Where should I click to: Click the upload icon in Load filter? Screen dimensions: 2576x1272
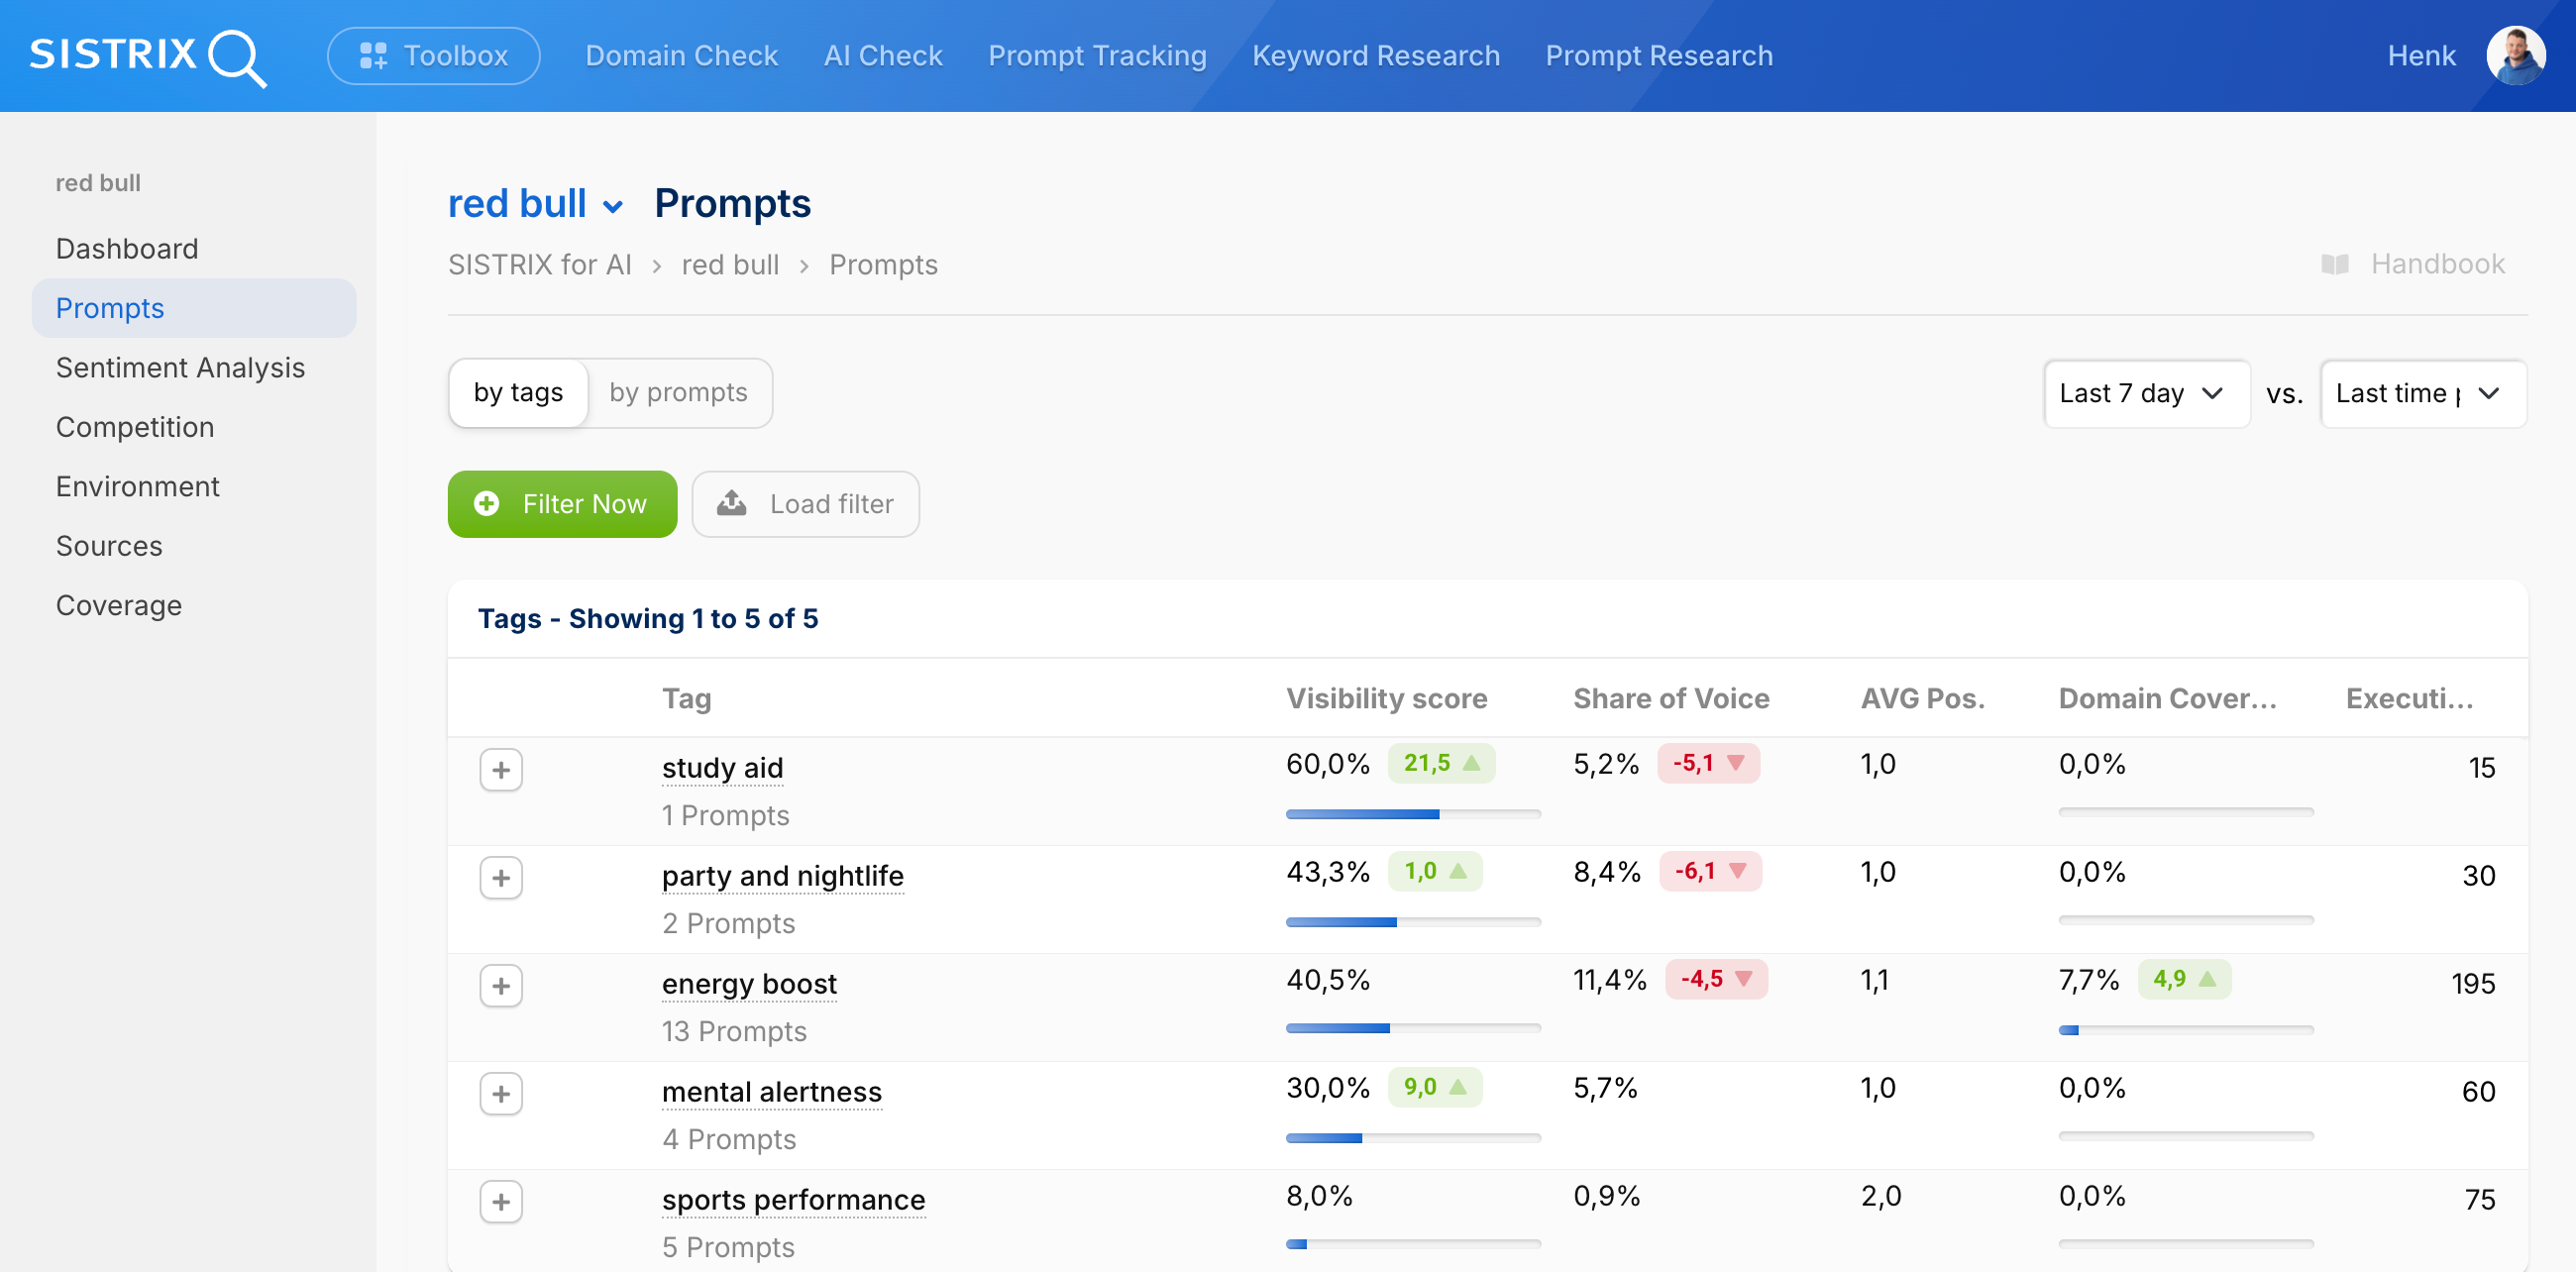point(733,504)
